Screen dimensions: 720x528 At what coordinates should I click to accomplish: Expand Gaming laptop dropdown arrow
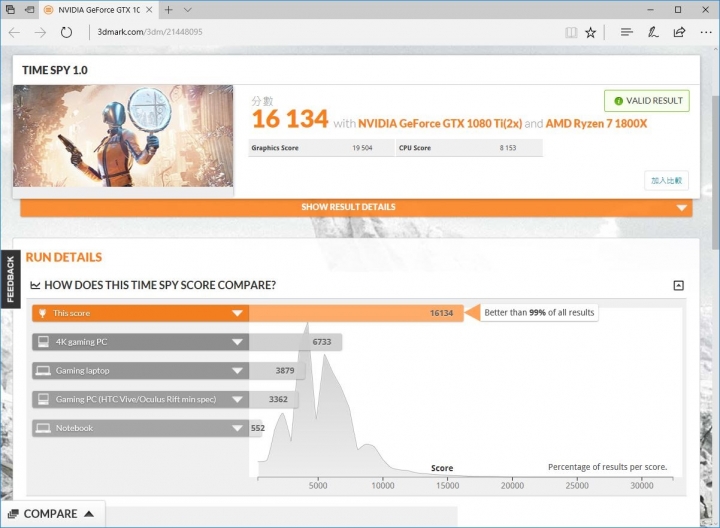(237, 371)
